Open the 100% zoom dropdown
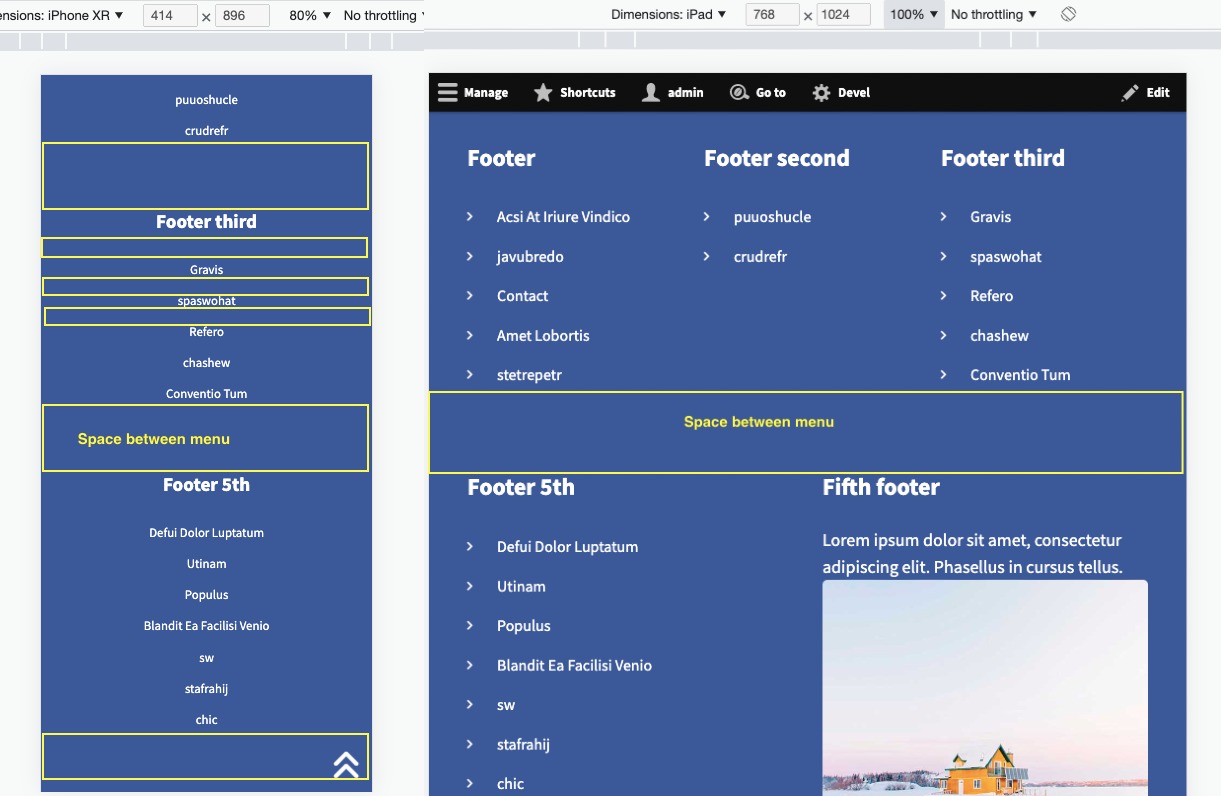This screenshot has width=1221, height=796. pos(911,14)
